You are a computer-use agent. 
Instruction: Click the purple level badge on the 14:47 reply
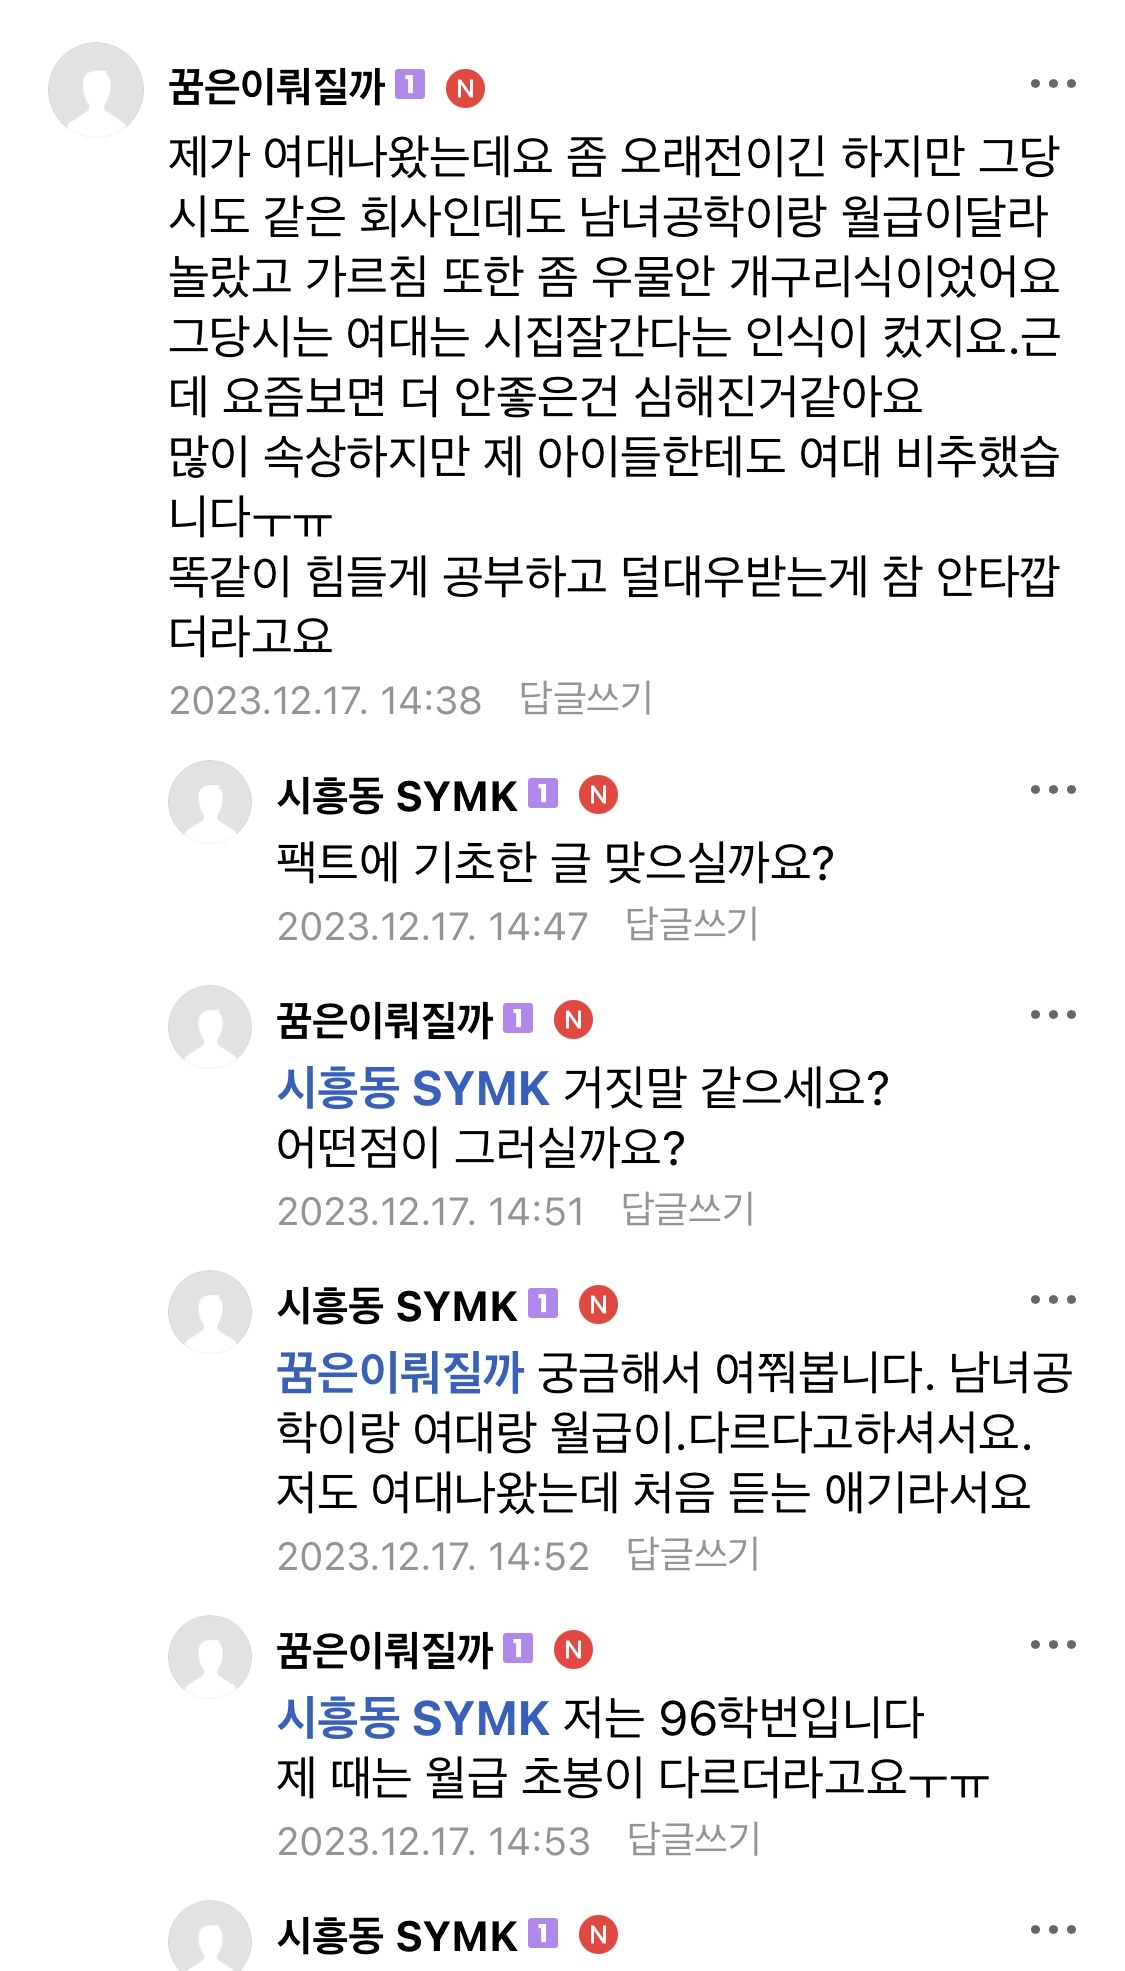(x=542, y=794)
